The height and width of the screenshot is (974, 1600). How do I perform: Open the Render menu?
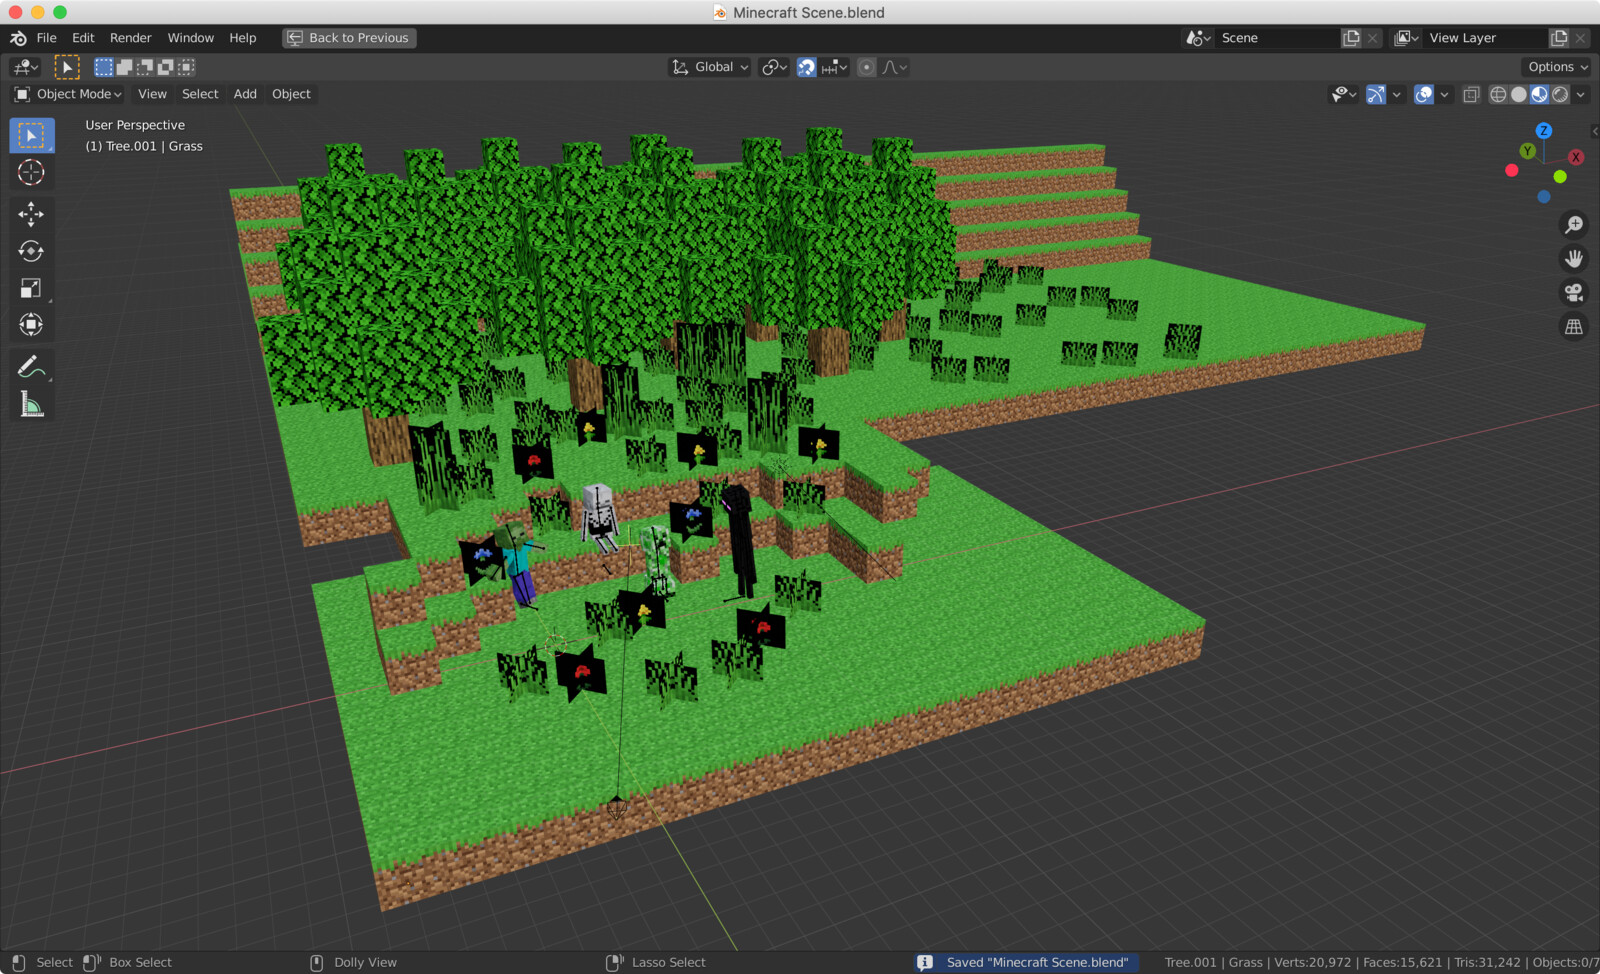pyautogui.click(x=131, y=38)
